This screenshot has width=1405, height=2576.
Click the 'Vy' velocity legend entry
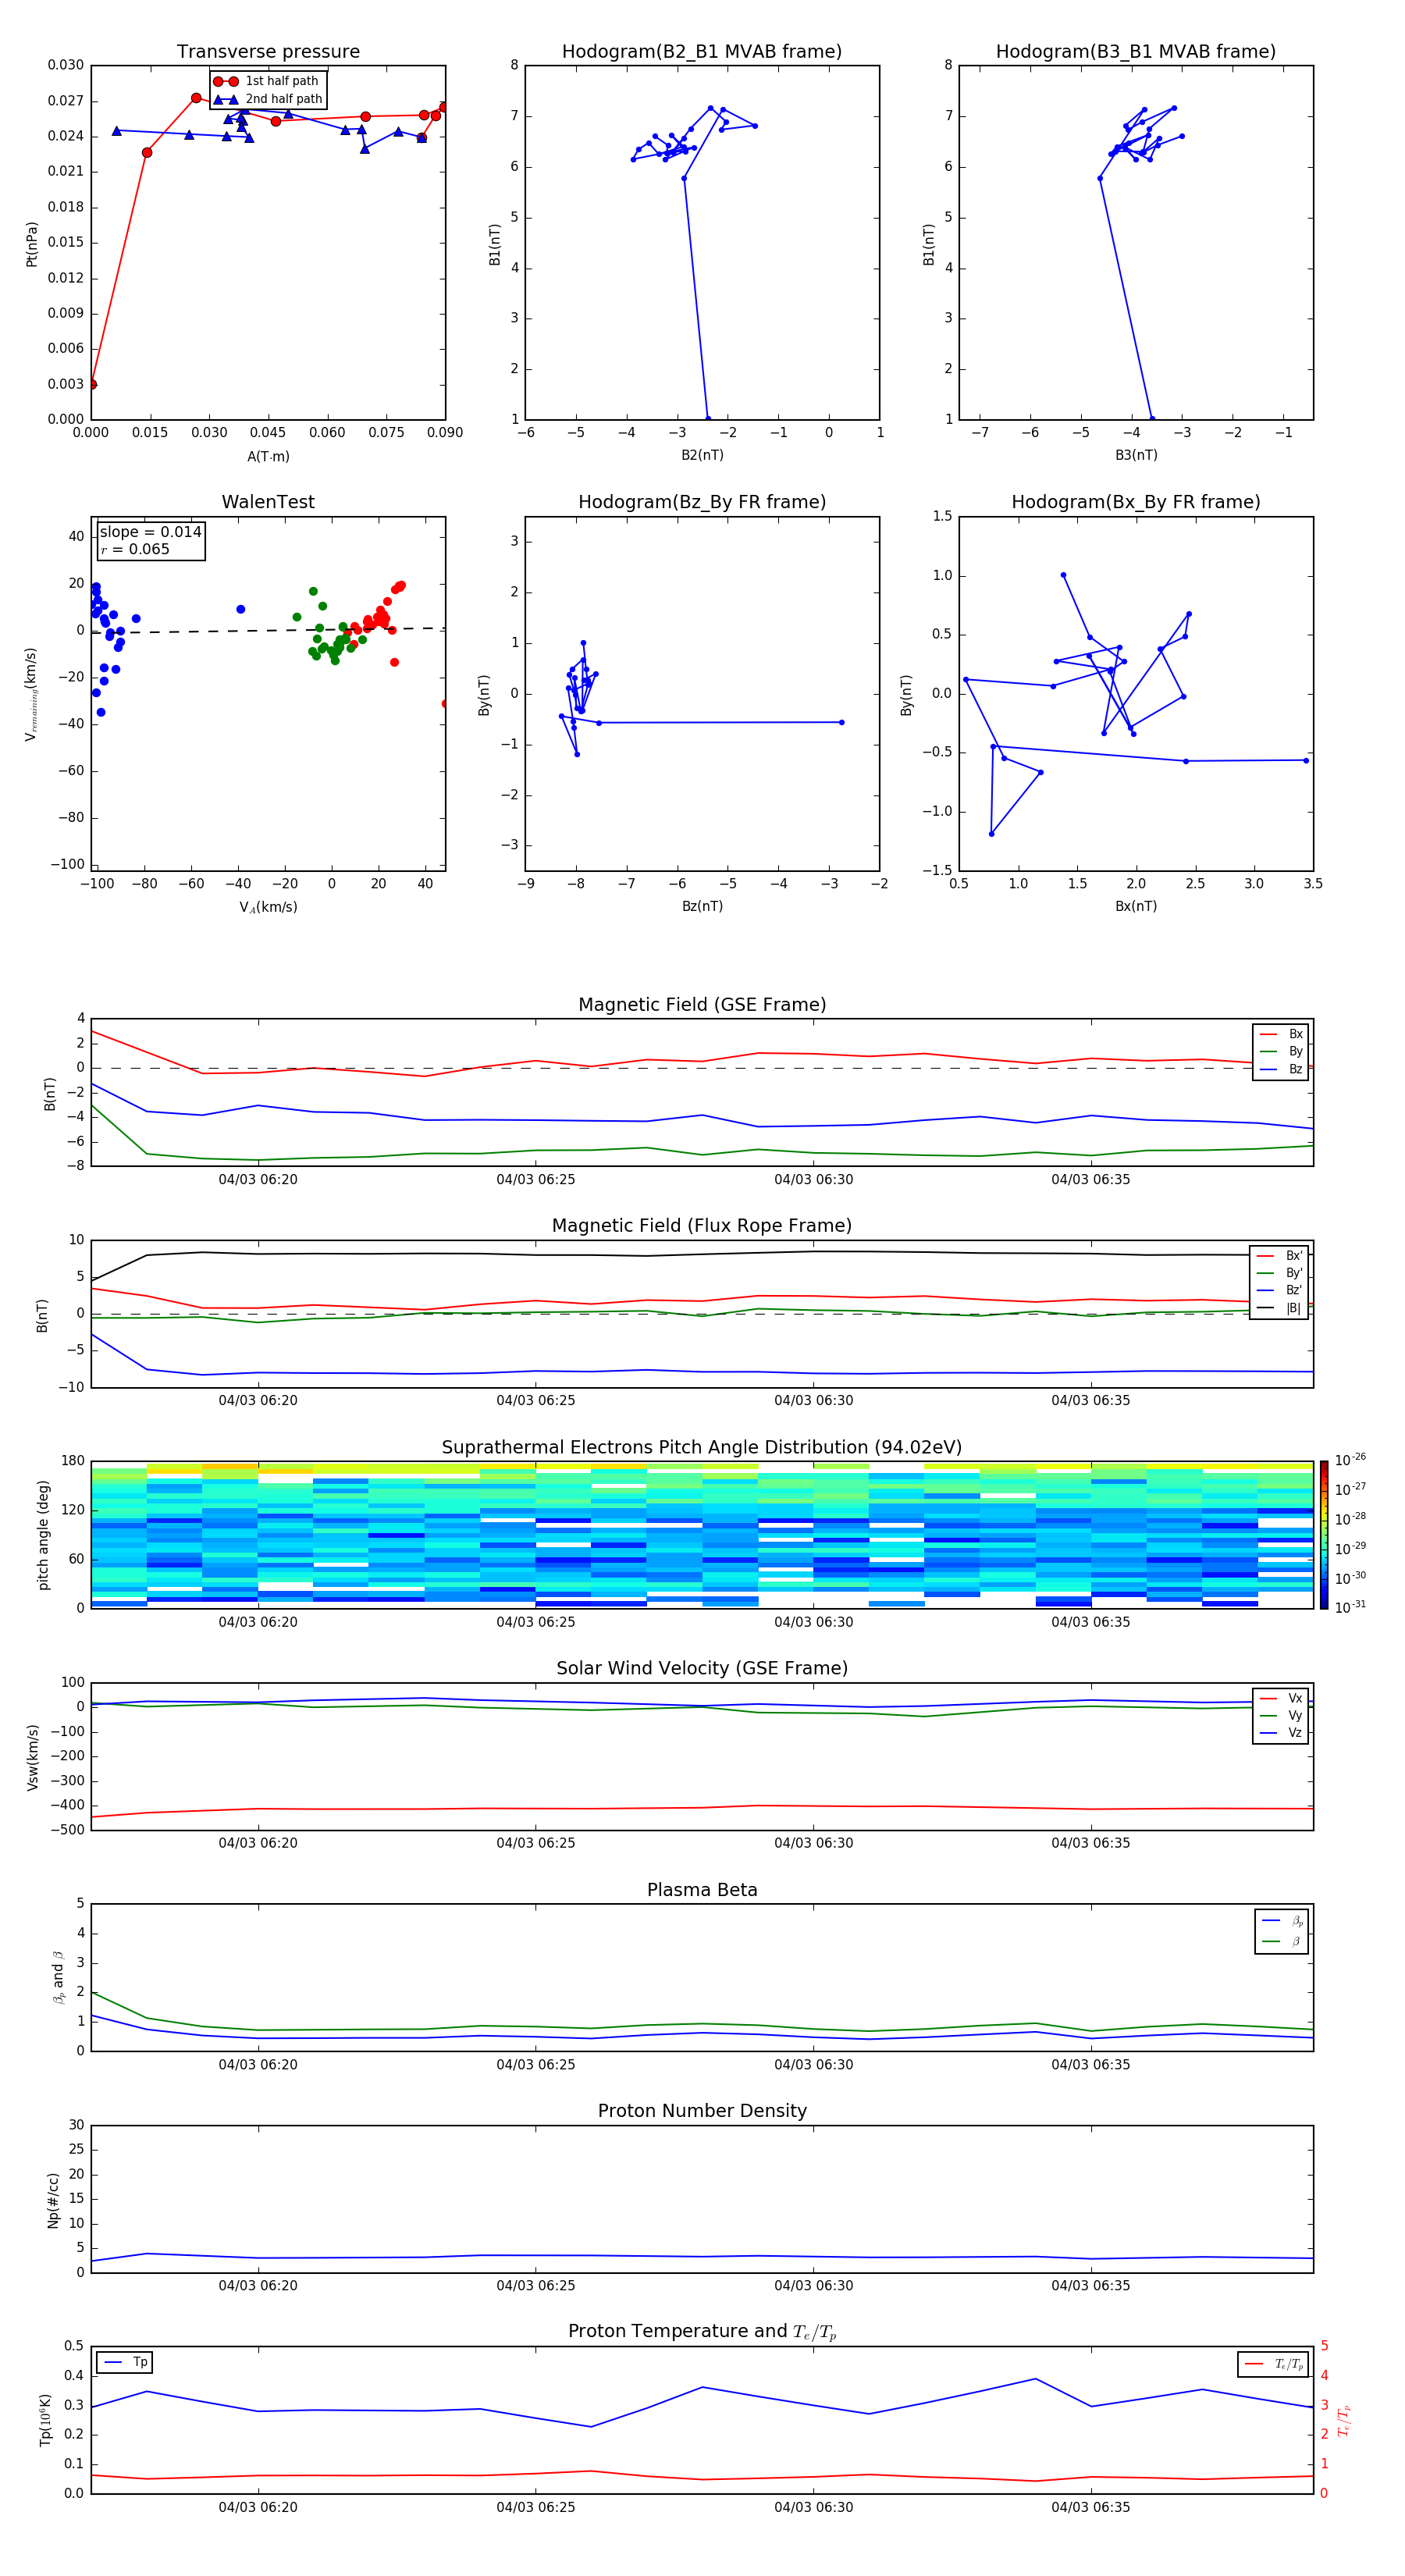1282,1715
